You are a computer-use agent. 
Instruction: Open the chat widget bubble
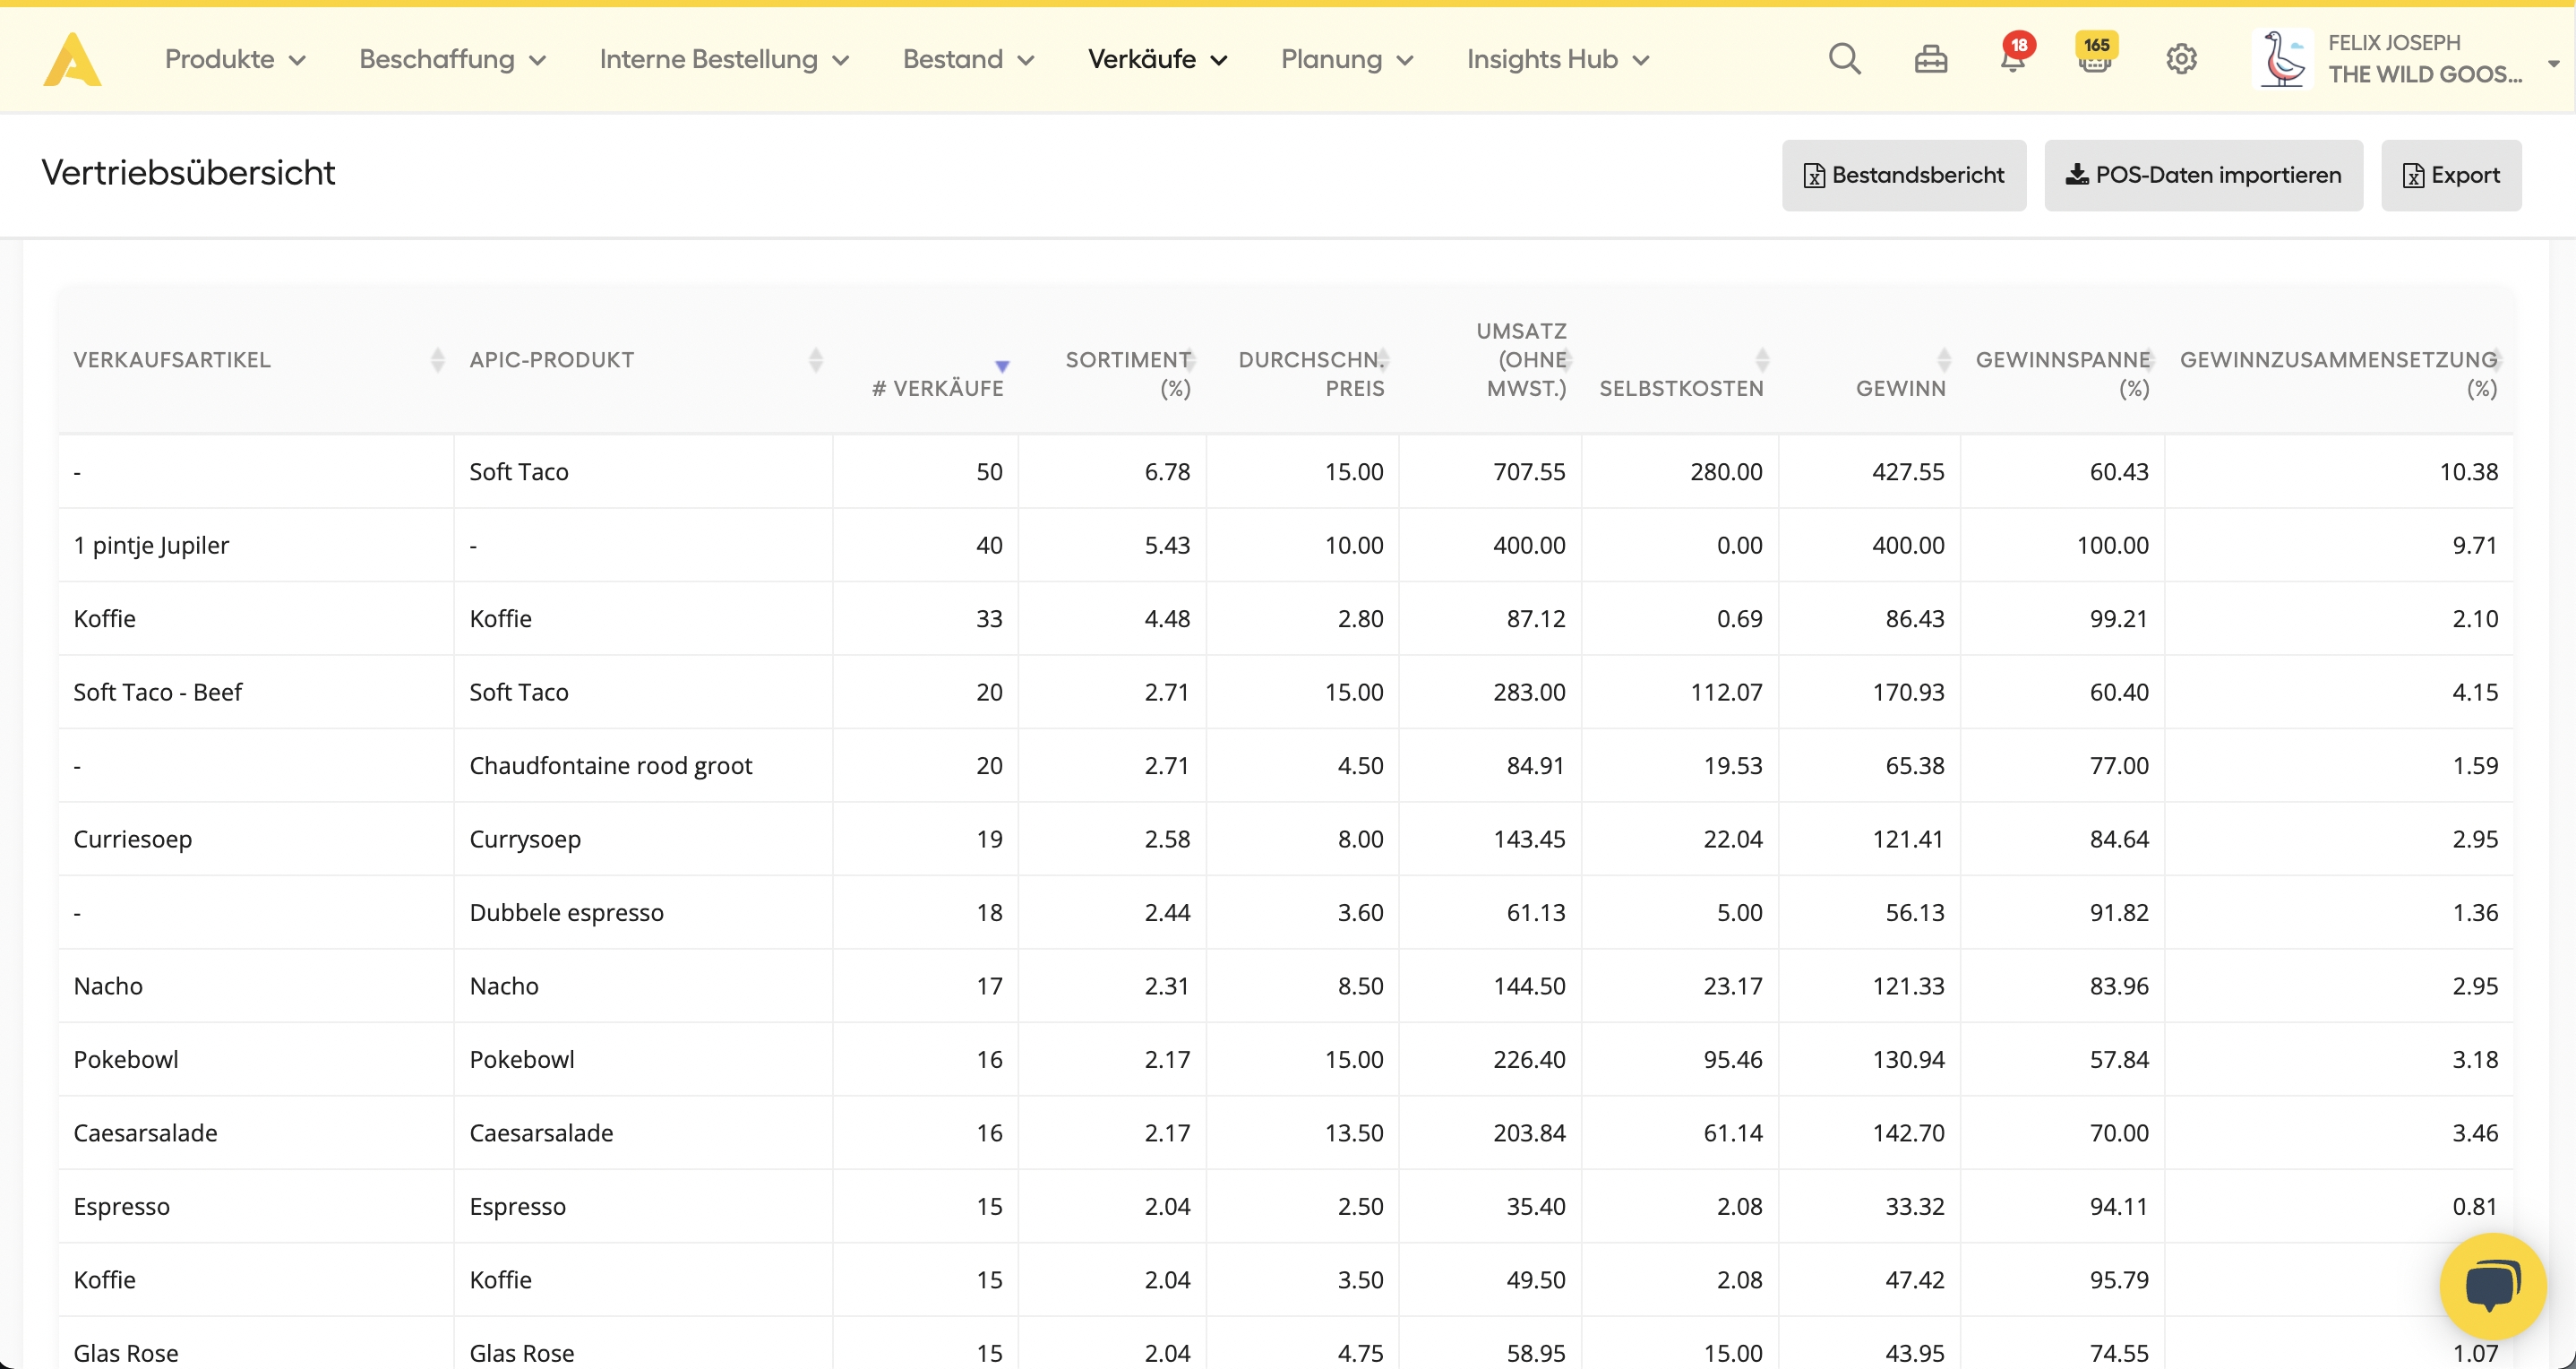[x=2491, y=1286]
